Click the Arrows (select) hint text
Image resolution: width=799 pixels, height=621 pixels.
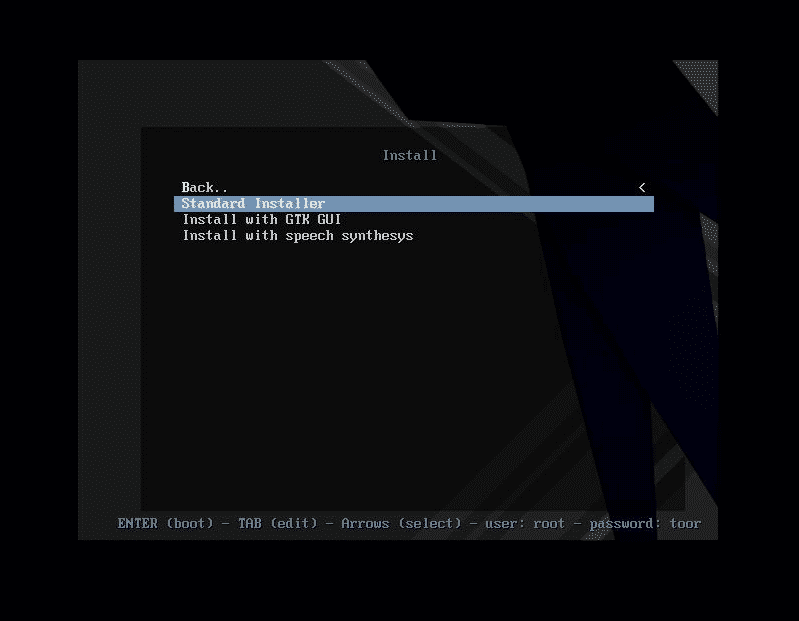pos(401,523)
